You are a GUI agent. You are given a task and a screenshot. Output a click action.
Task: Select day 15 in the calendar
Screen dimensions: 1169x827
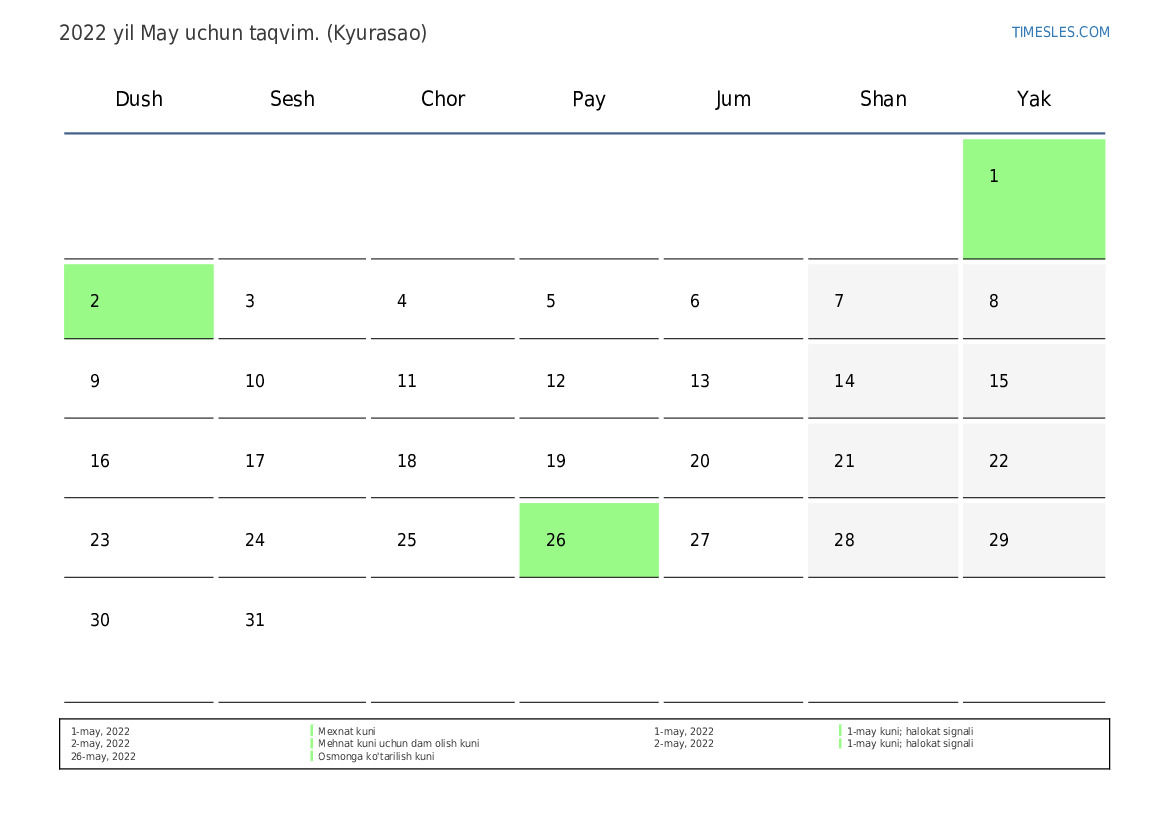1033,380
